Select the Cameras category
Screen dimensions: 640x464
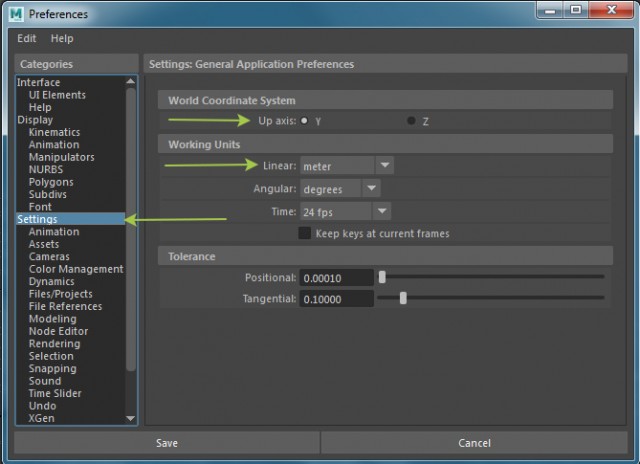(x=49, y=257)
